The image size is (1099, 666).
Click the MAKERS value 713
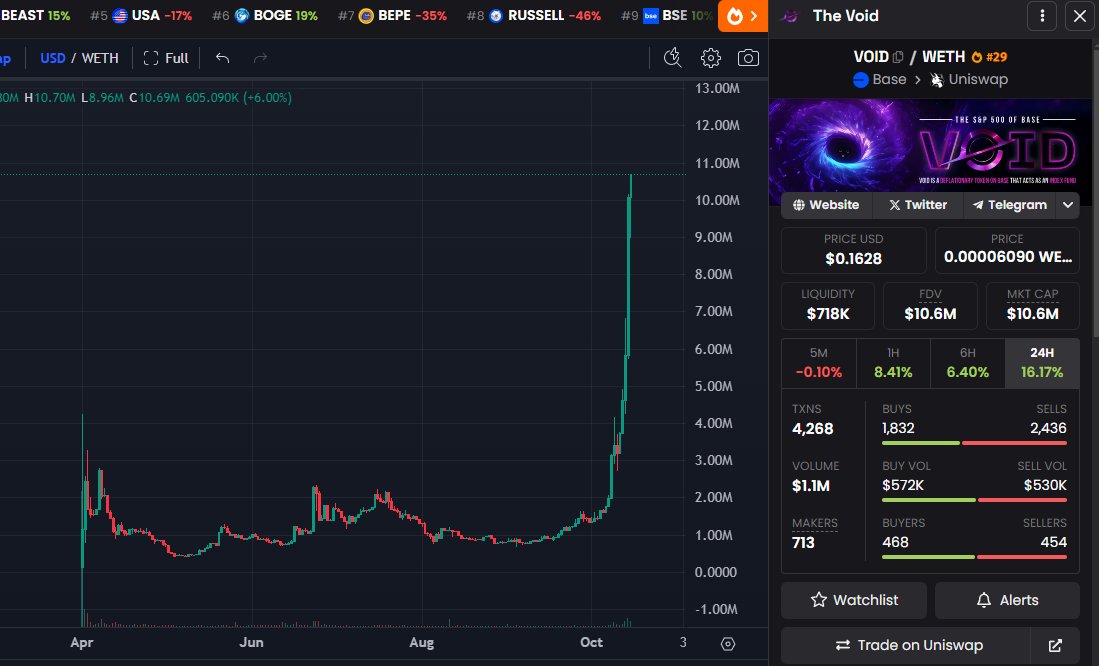803,543
